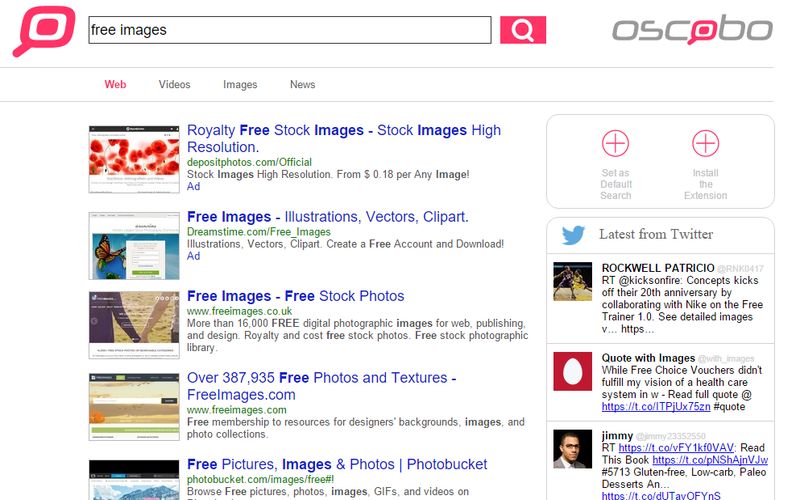Click the Twitter bird icon

coord(573,235)
